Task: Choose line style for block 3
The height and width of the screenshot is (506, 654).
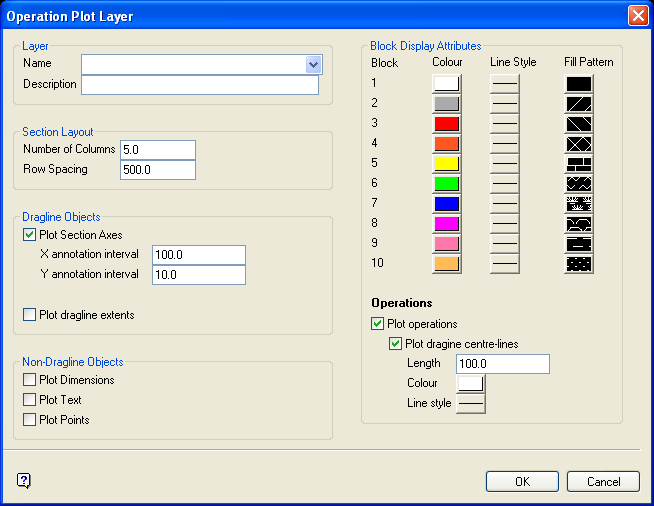Action: (x=505, y=124)
